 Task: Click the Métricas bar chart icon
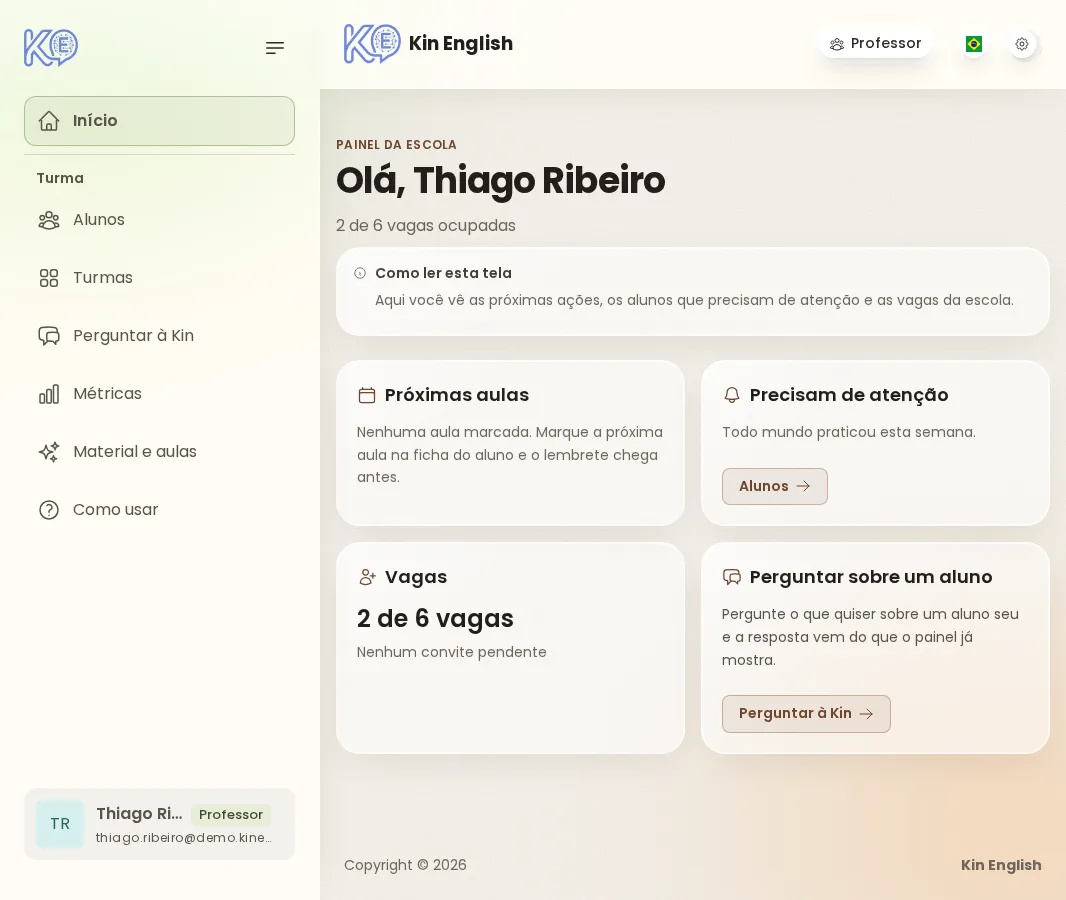click(49, 394)
